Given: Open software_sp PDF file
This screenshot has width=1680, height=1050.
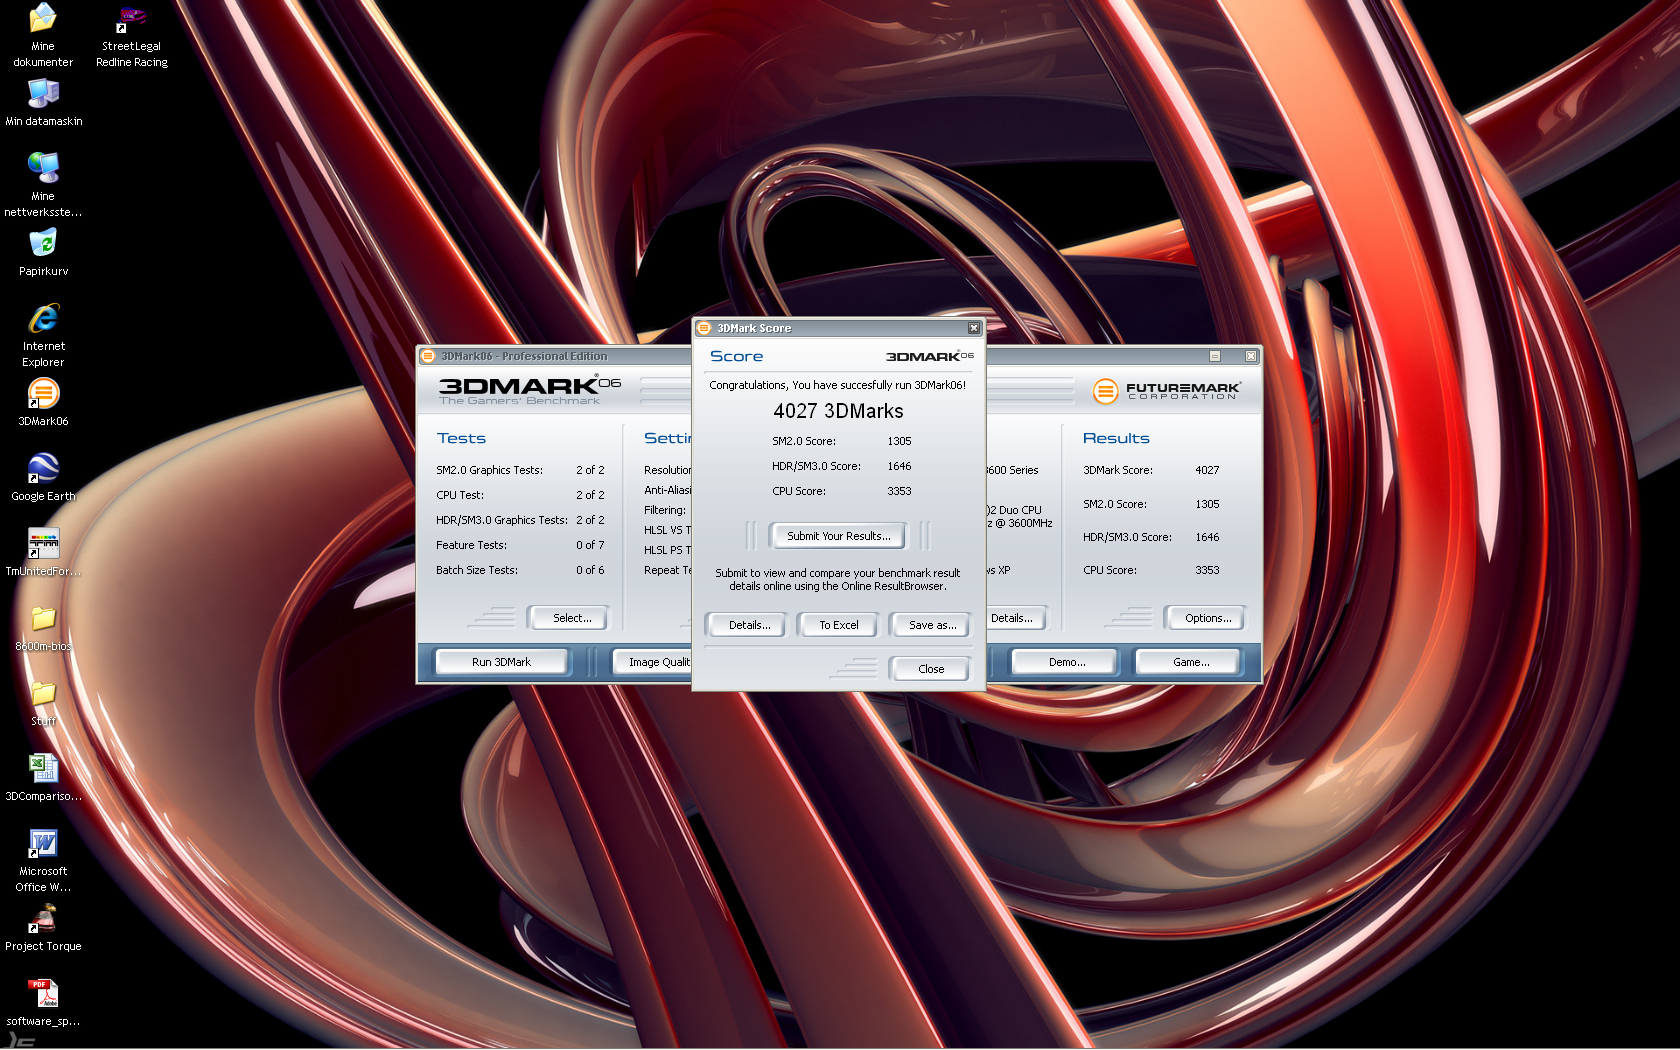Looking at the screenshot, I should click(x=43, y=1003).
